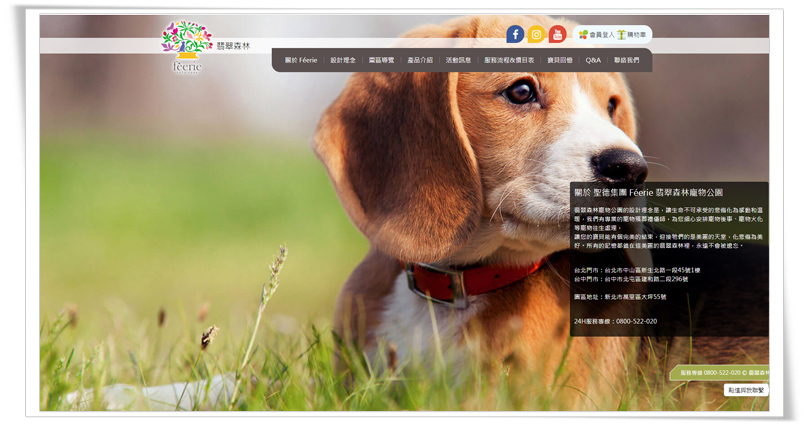The height and width of the screenshot is (428, 810).
Task: Select 設計理念 in the navigation bar
Action: [342, 60]
